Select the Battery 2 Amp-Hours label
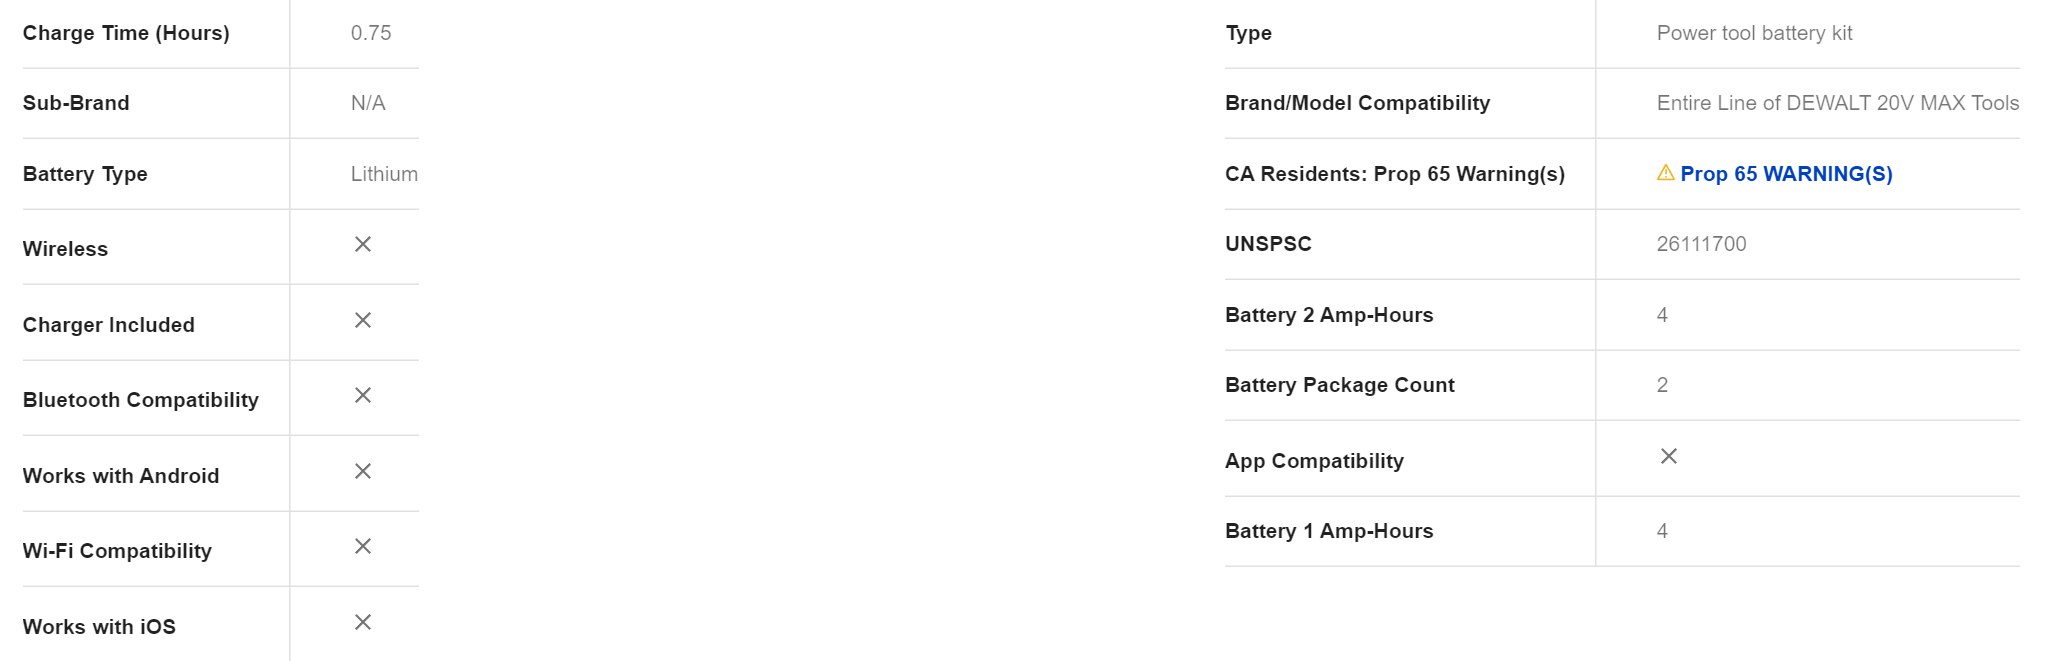The image size is (2062, 661). point(1329,315)
